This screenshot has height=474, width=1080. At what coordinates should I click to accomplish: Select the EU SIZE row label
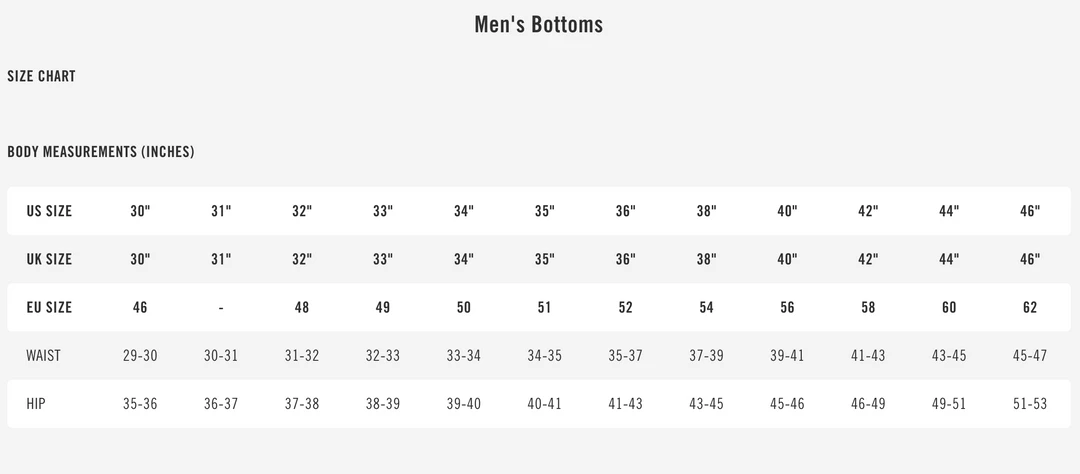click(49, 307)
